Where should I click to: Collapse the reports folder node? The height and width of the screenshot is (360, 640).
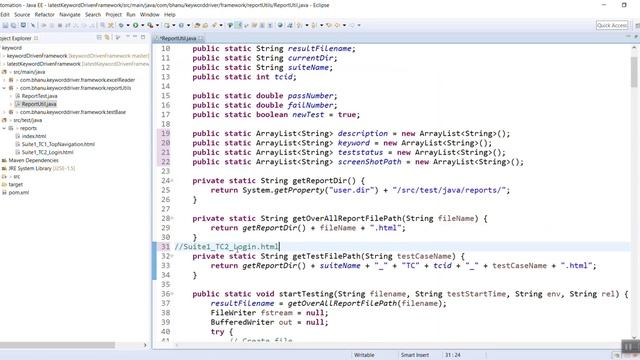click(4, 128)
